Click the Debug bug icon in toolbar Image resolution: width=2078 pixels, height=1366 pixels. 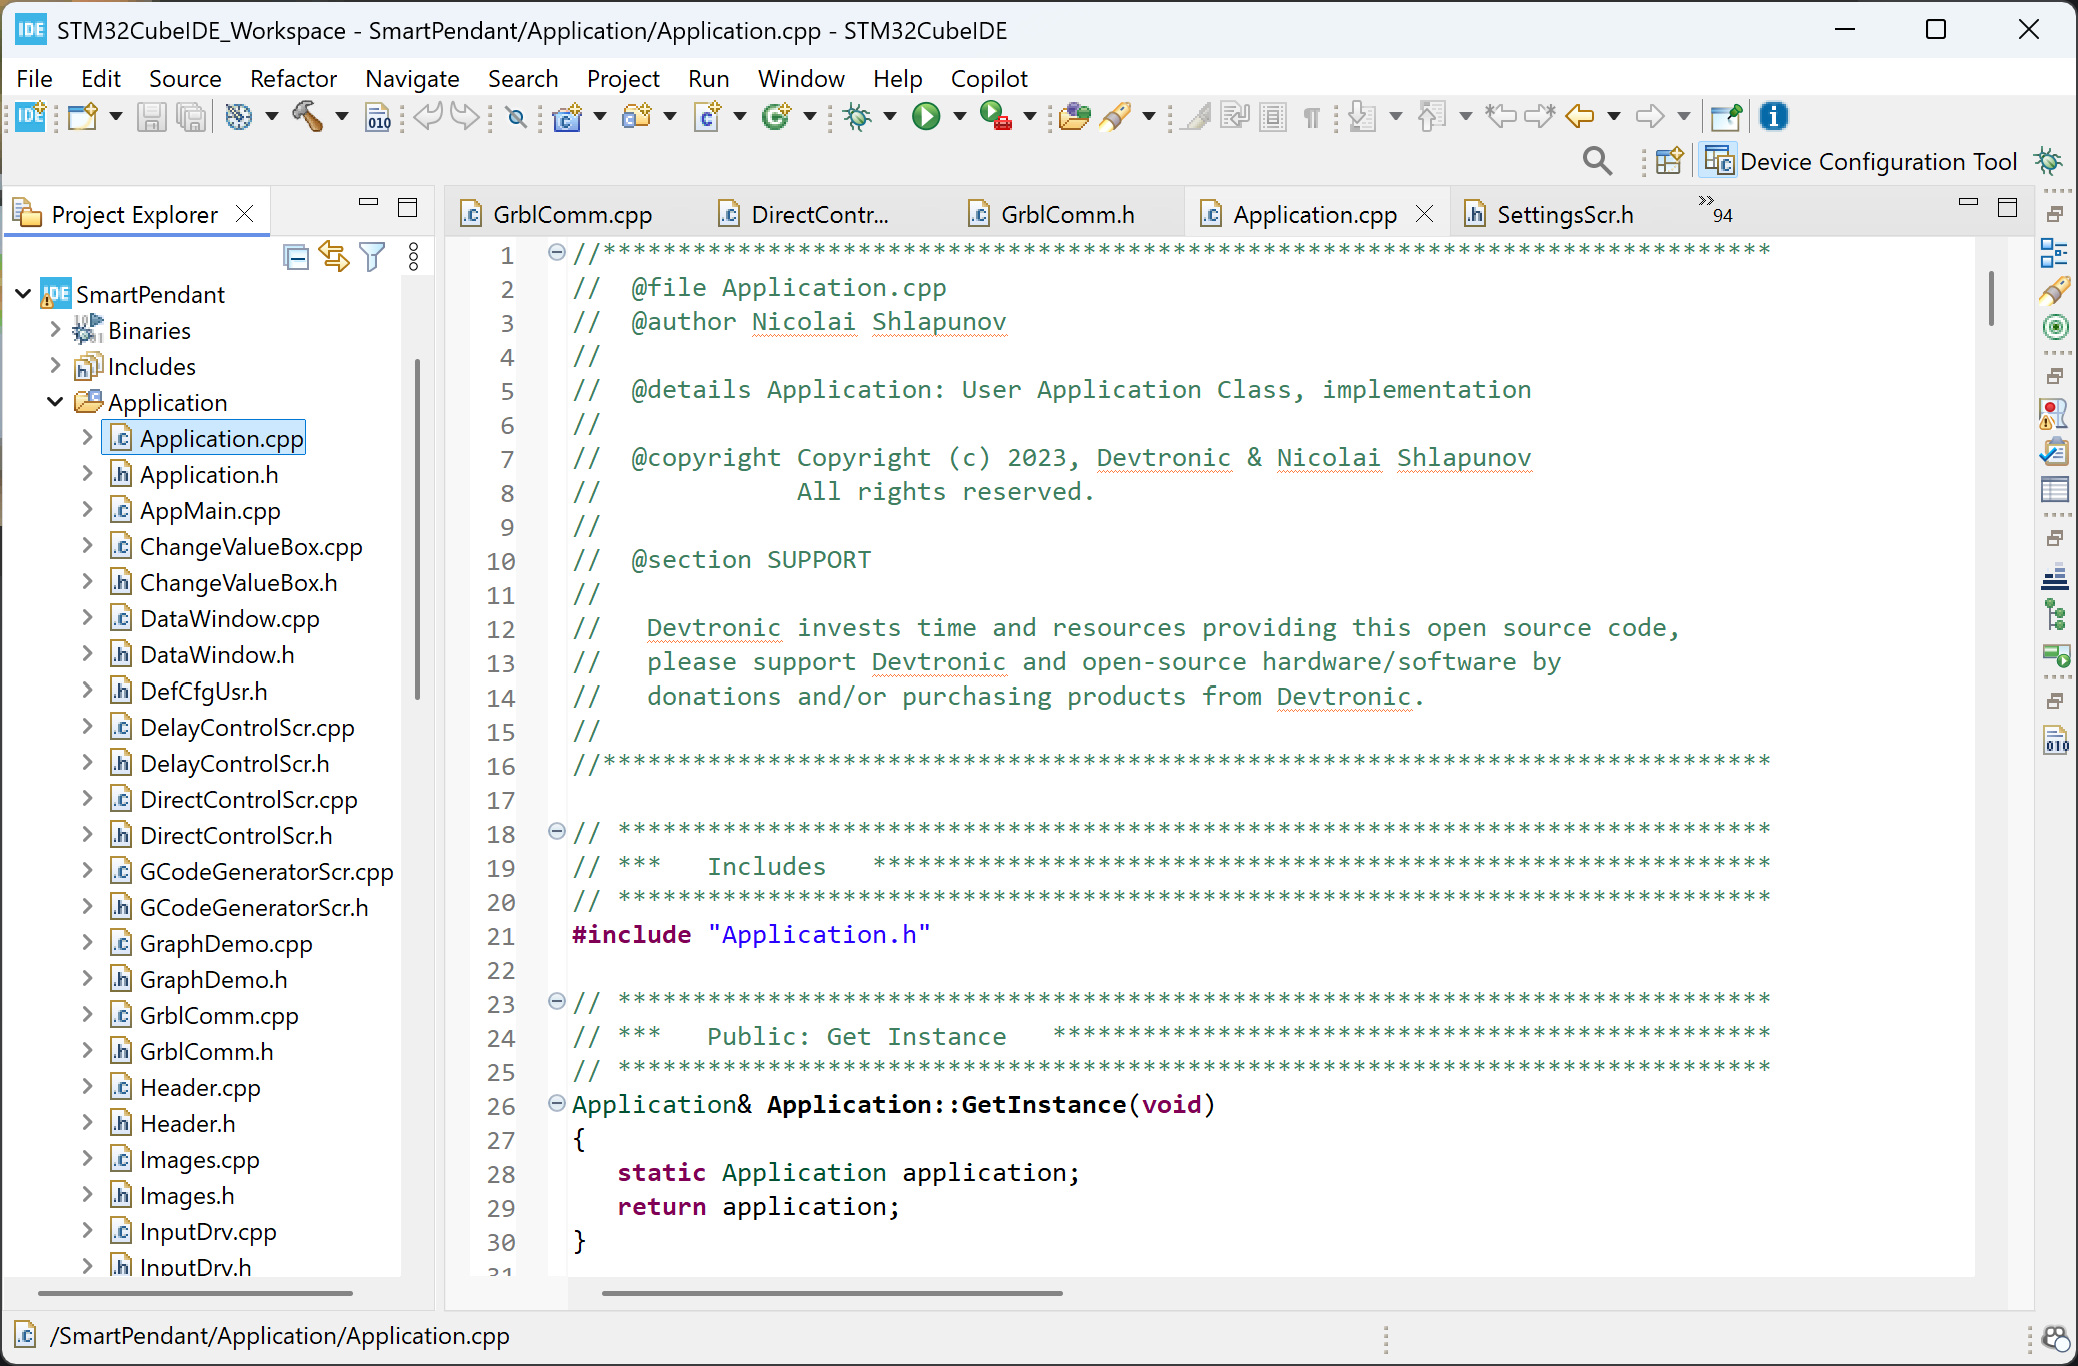click(858, 117)
